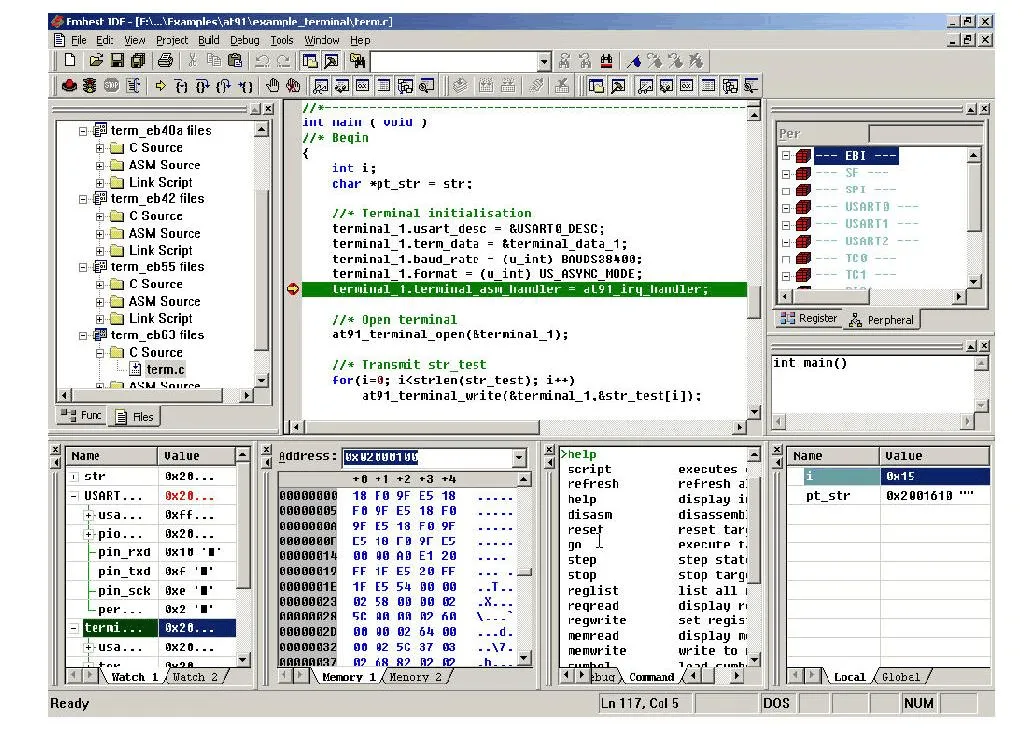This screenshot has height=732, width=1029.
Task: Select the pin_rxd row in Watch panel
Action: coord(152,552)
